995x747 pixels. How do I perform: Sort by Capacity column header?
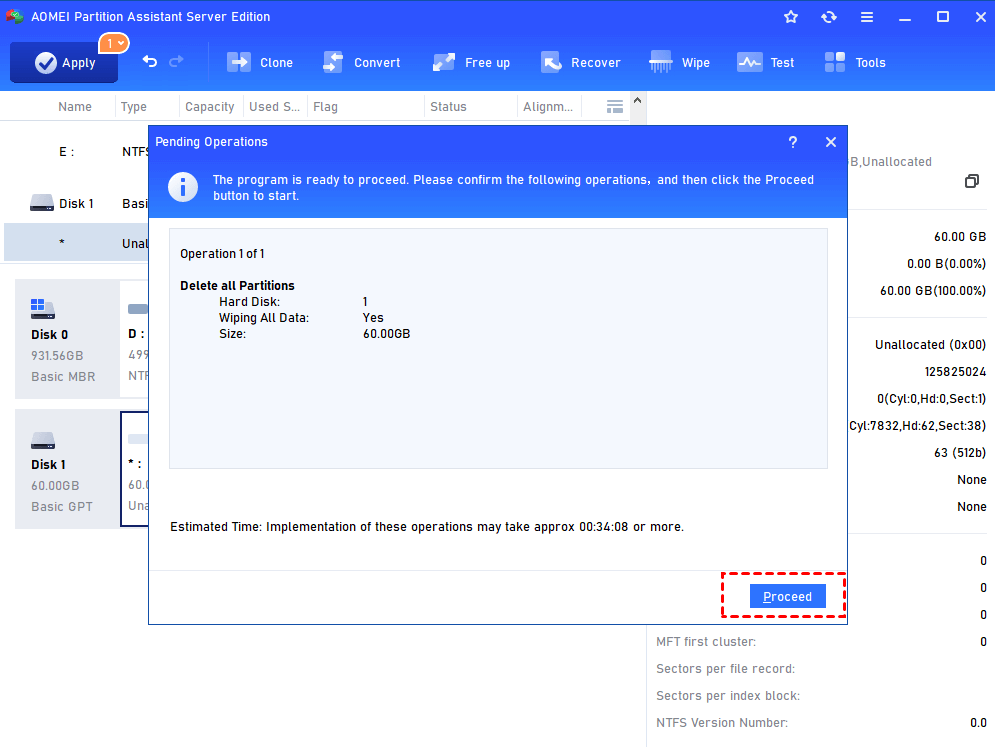pos(209,107)
